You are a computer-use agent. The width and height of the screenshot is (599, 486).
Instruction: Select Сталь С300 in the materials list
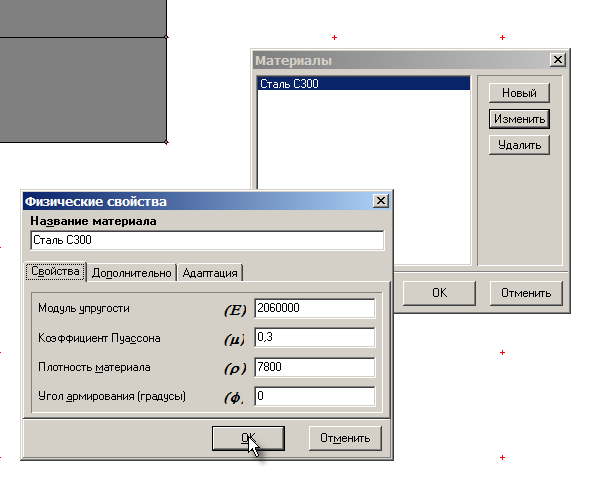click(364, 84)
